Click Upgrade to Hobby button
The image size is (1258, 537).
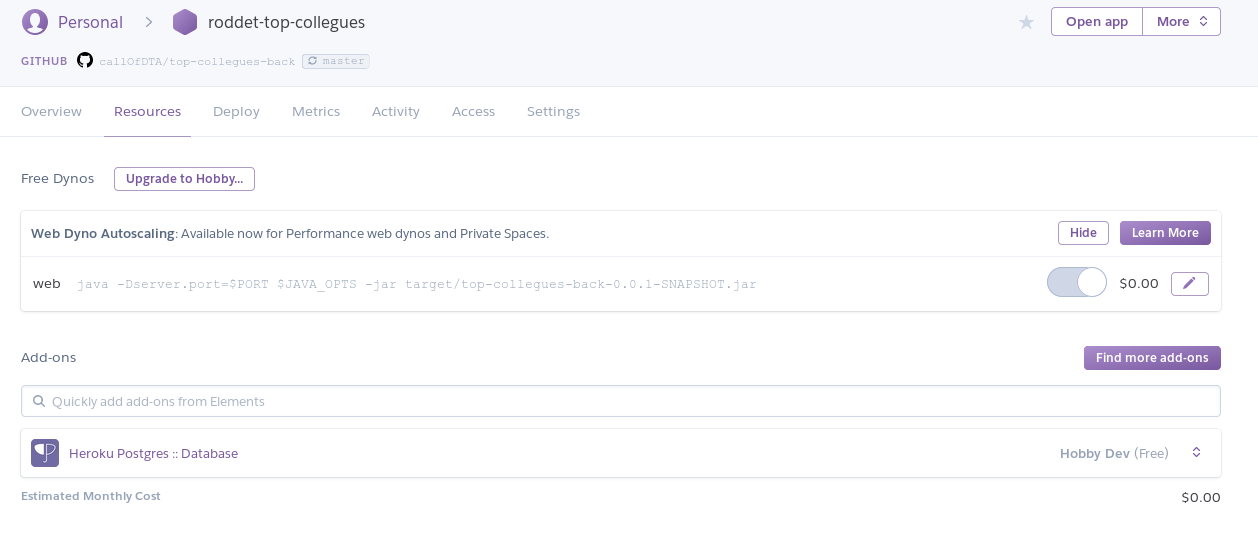point(184,179)
